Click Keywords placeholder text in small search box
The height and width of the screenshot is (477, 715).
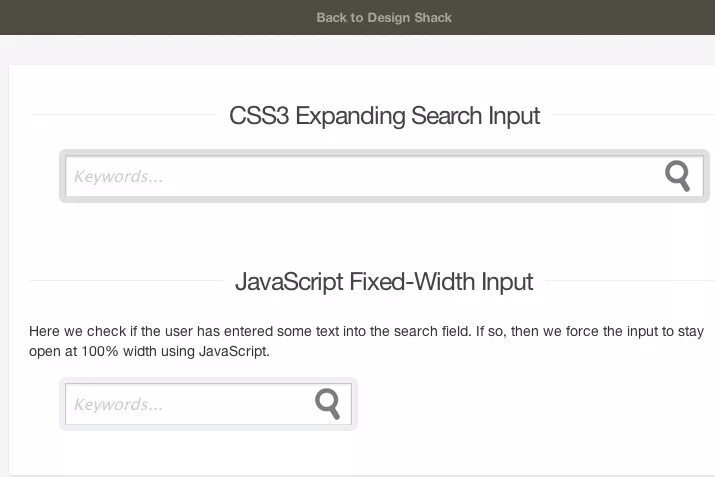pos(118,405)
